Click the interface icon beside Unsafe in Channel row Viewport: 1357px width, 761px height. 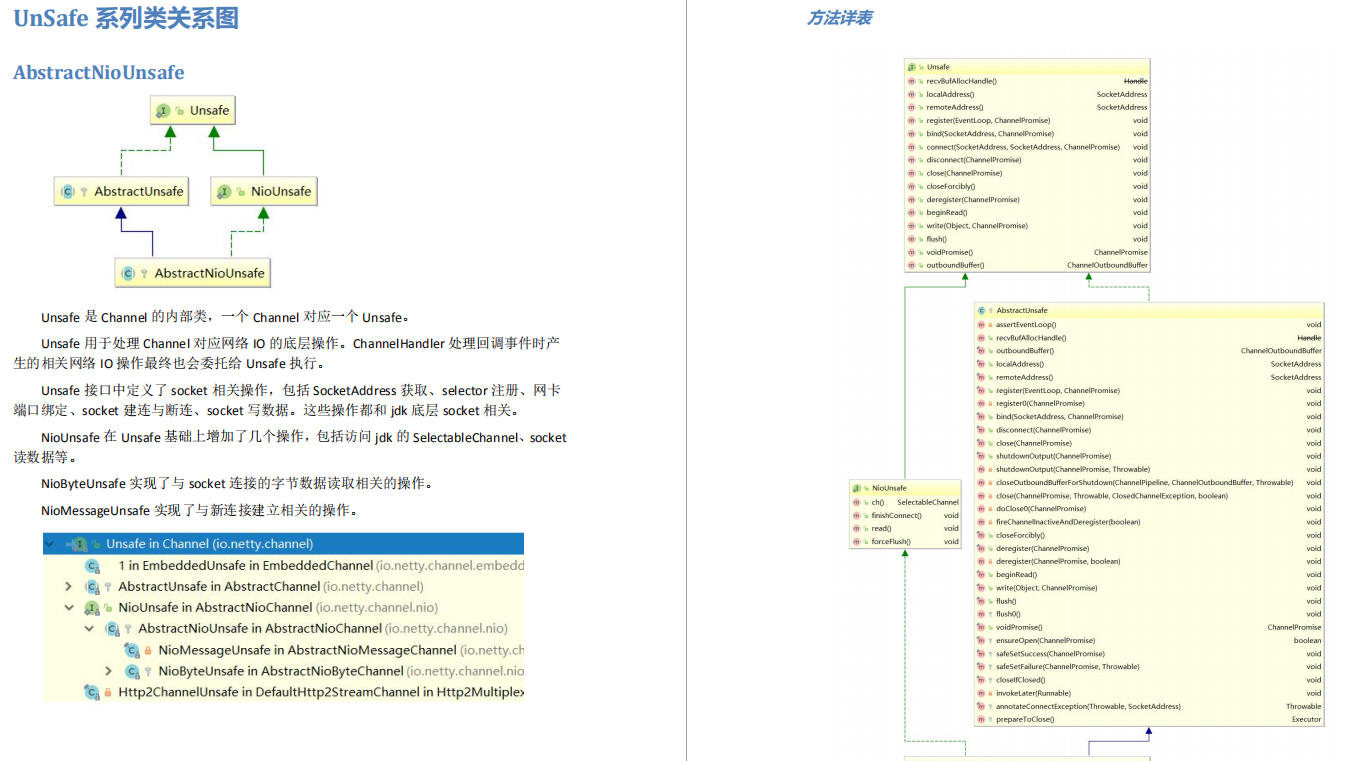click(79, 544)
